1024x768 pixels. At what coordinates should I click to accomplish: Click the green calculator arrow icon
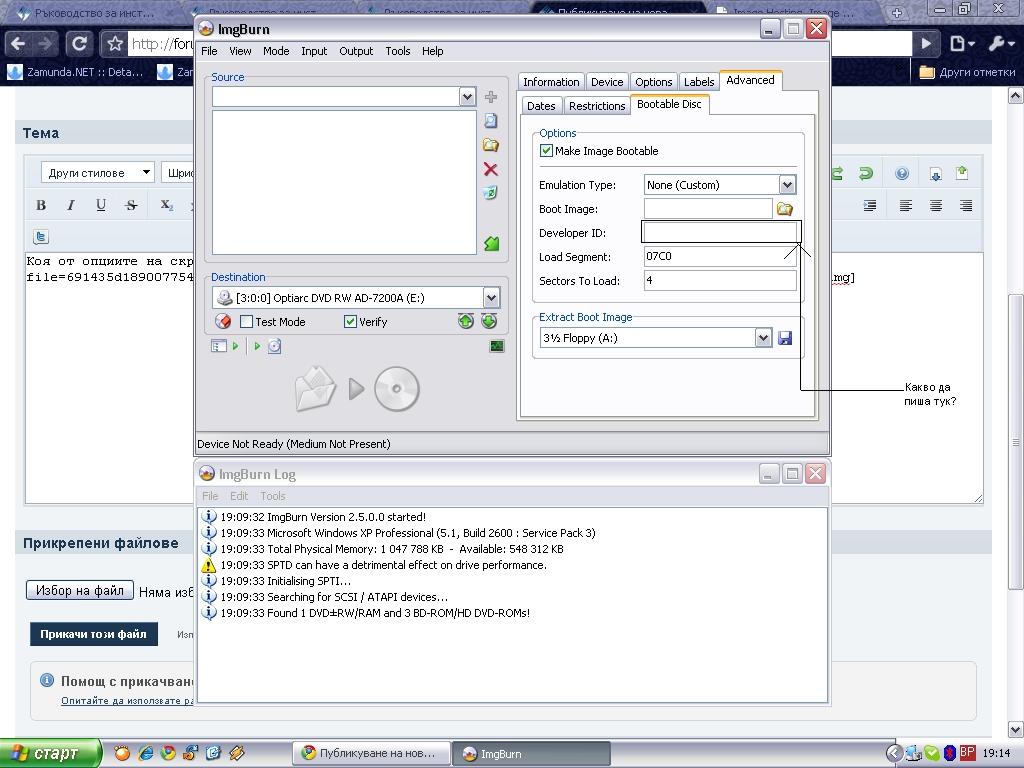click(490, 243)
